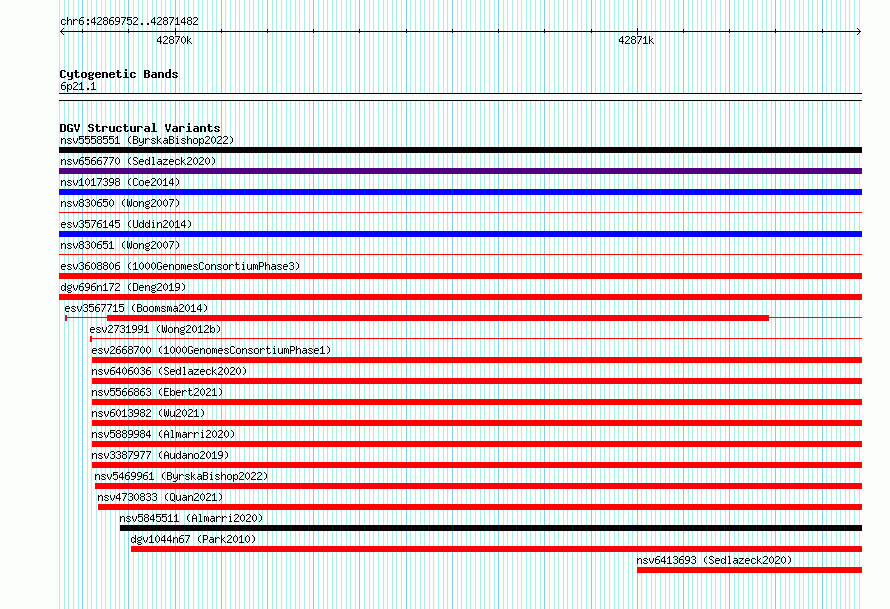
Task: Open nsv4730833 (Quan2021) variant label
Action: (x=160, y=497)
